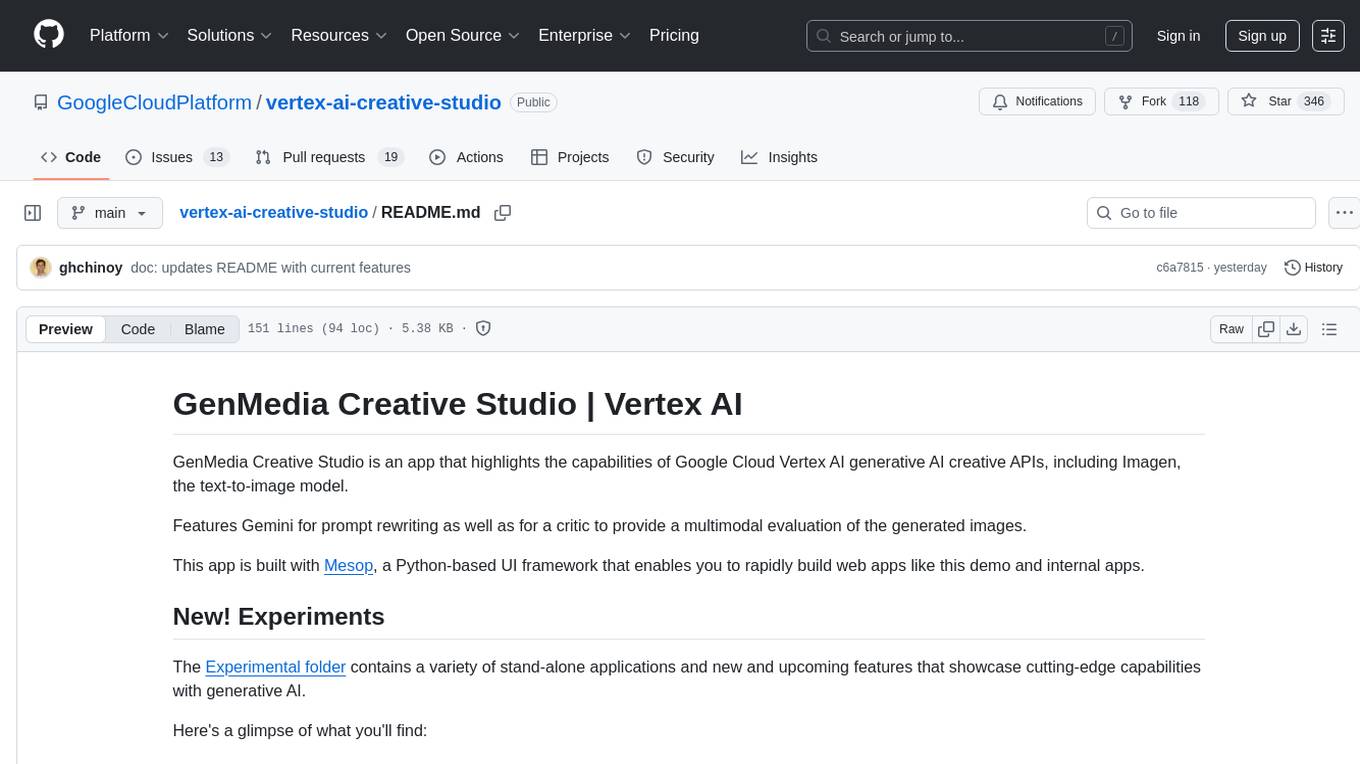Switch to the Projects tab
Image resolution: width=1360 pixels, height=764 pixels.
570,157
